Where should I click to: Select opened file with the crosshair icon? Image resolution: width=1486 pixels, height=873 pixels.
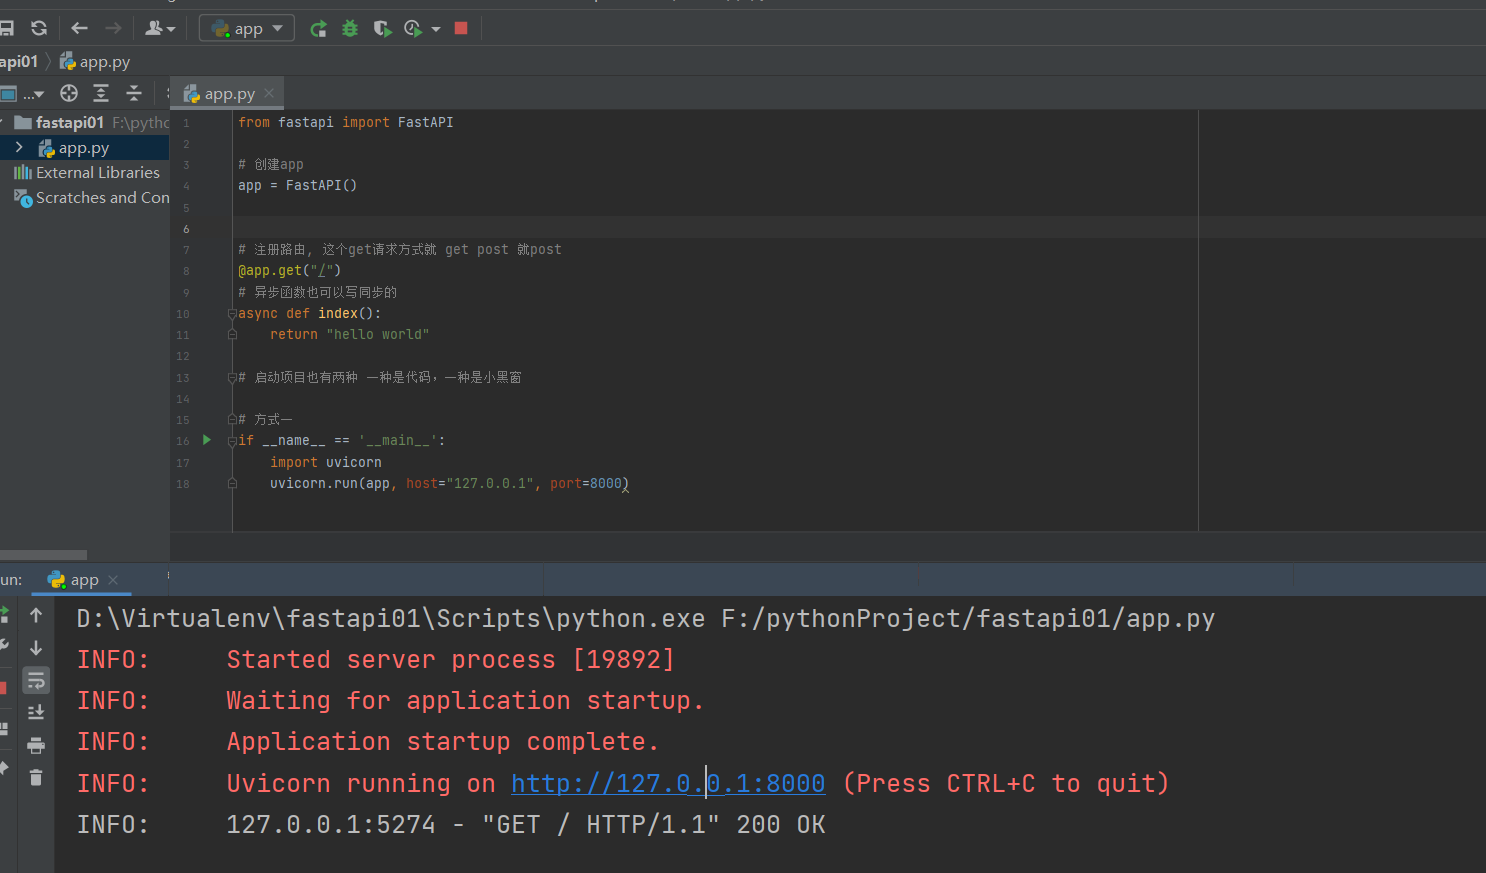tap(69, 93)
